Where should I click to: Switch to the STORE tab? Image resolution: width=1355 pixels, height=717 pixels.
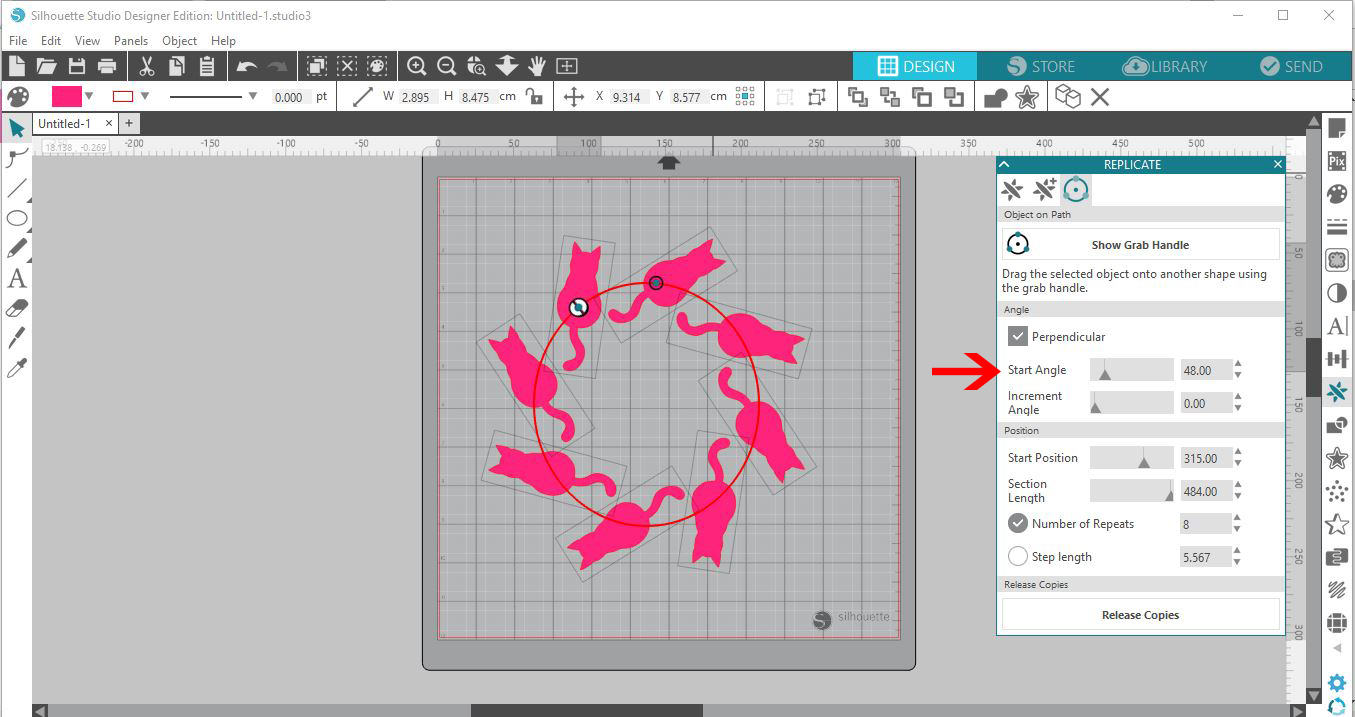click(1040, 66)
